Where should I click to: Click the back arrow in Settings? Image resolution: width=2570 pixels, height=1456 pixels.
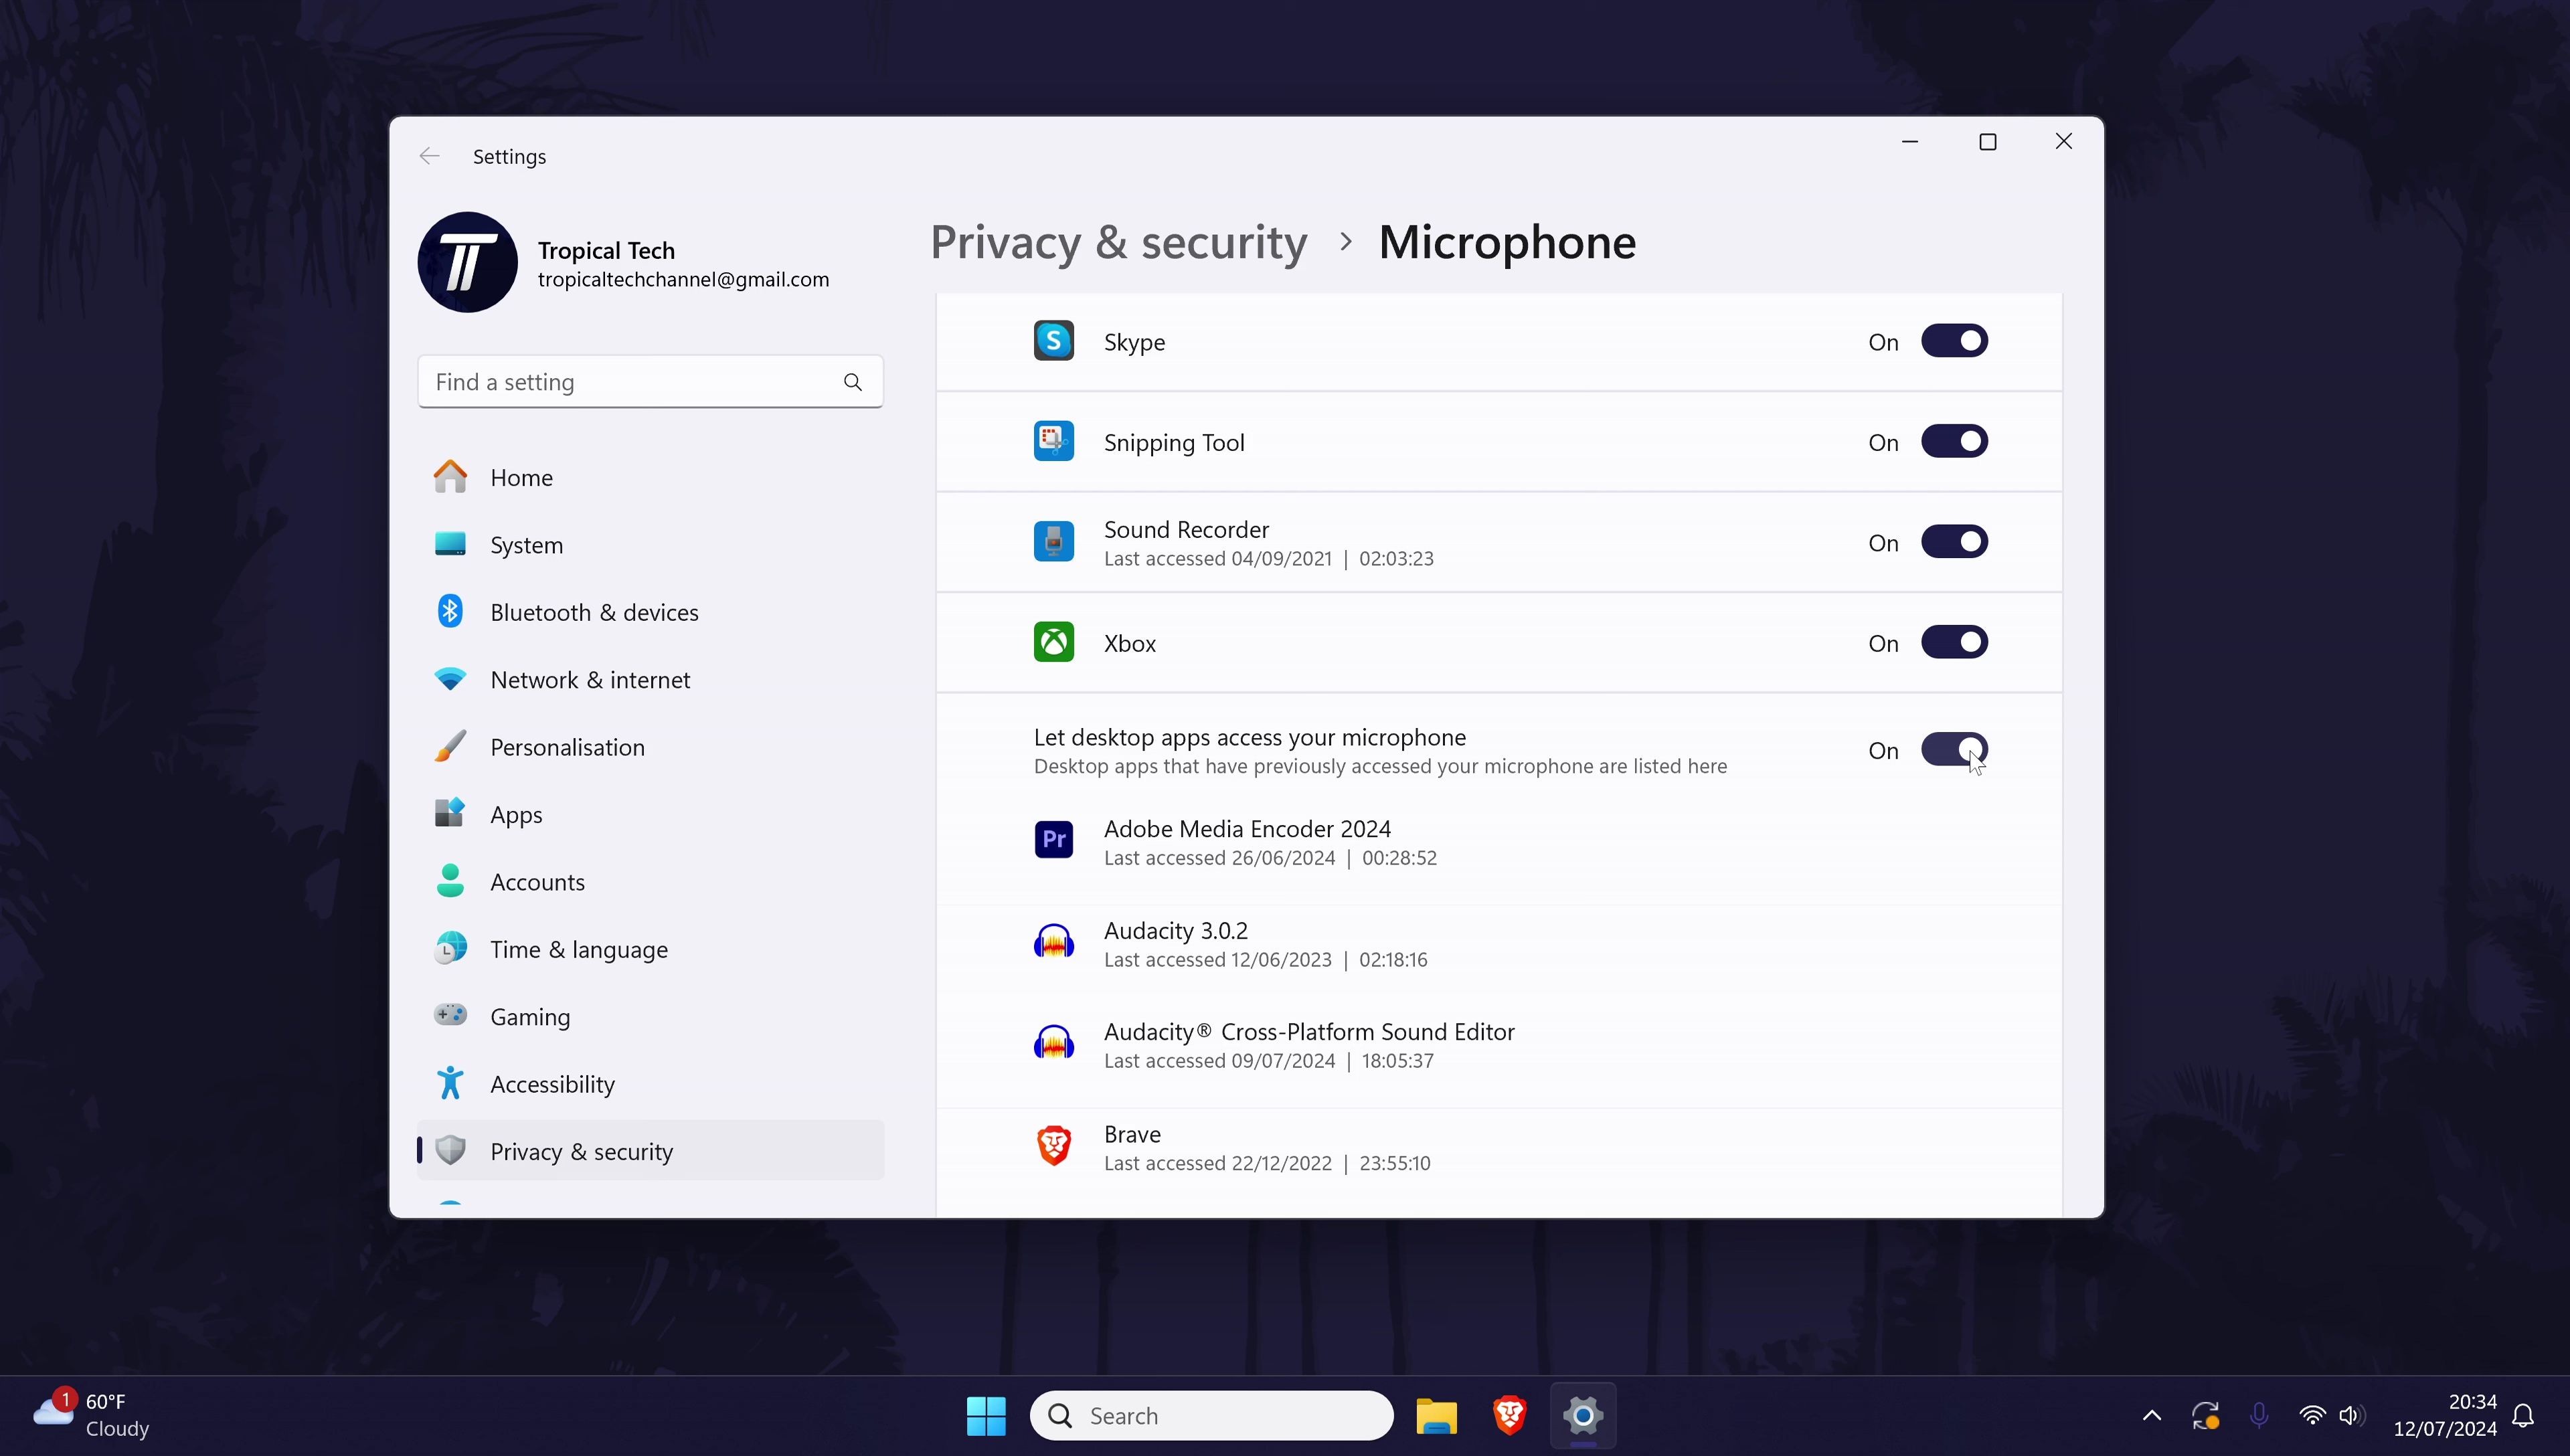(x=429, y=156)
